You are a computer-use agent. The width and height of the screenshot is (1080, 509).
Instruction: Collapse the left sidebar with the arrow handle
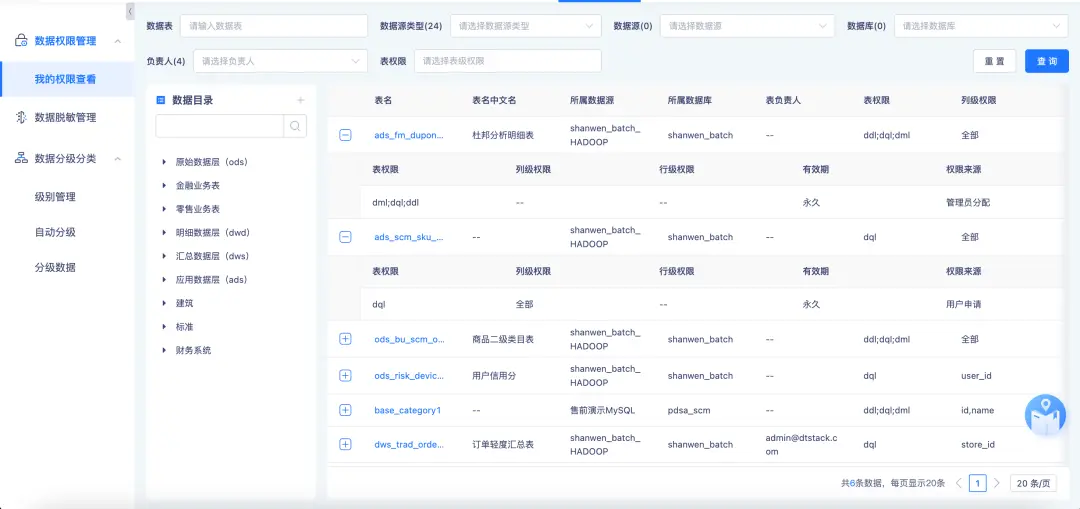[x=130, y=12]
